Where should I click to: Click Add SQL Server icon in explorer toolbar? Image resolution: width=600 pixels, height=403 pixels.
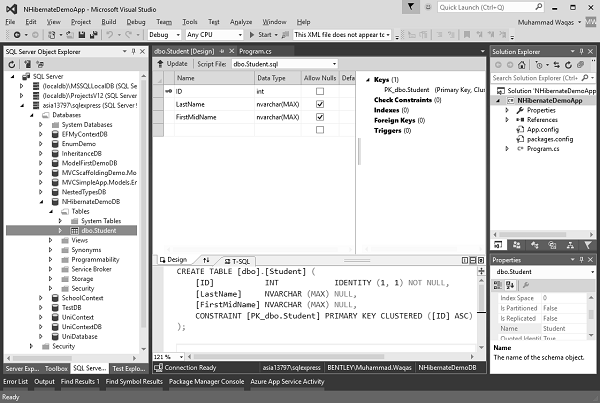[28, 64]
